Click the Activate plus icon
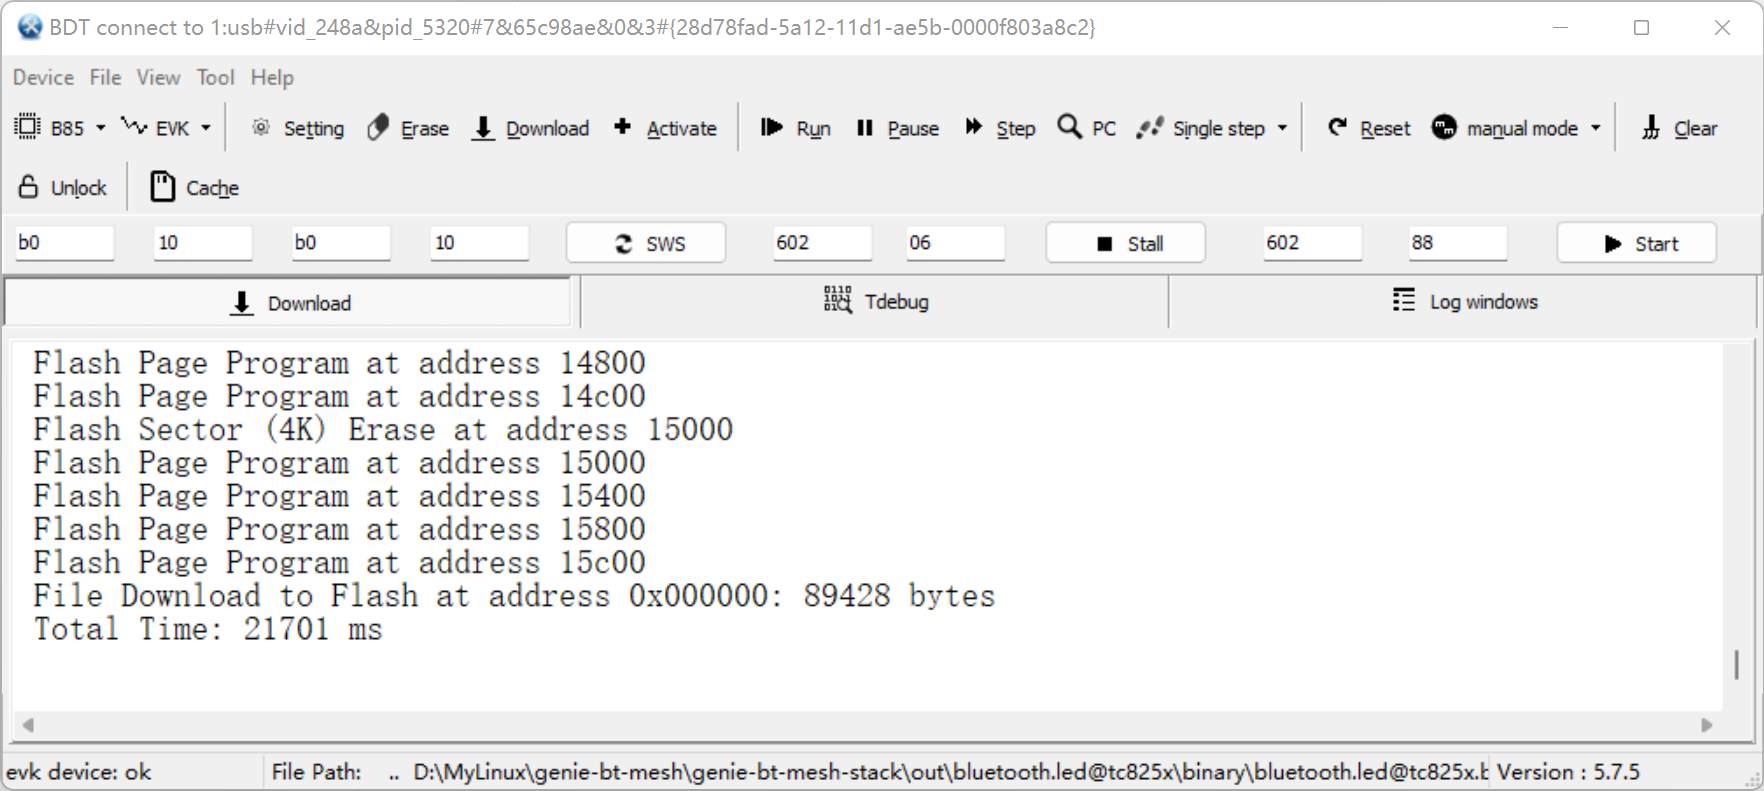Image resolution: width=1764 pixels, height=791 pixels. coord(622,126)
